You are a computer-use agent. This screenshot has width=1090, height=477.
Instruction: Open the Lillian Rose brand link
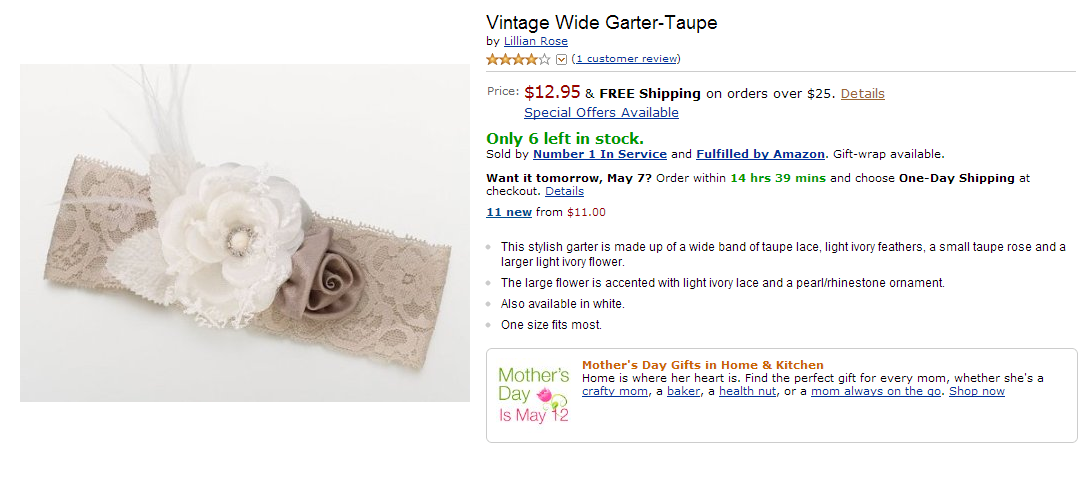coord(535,41)
